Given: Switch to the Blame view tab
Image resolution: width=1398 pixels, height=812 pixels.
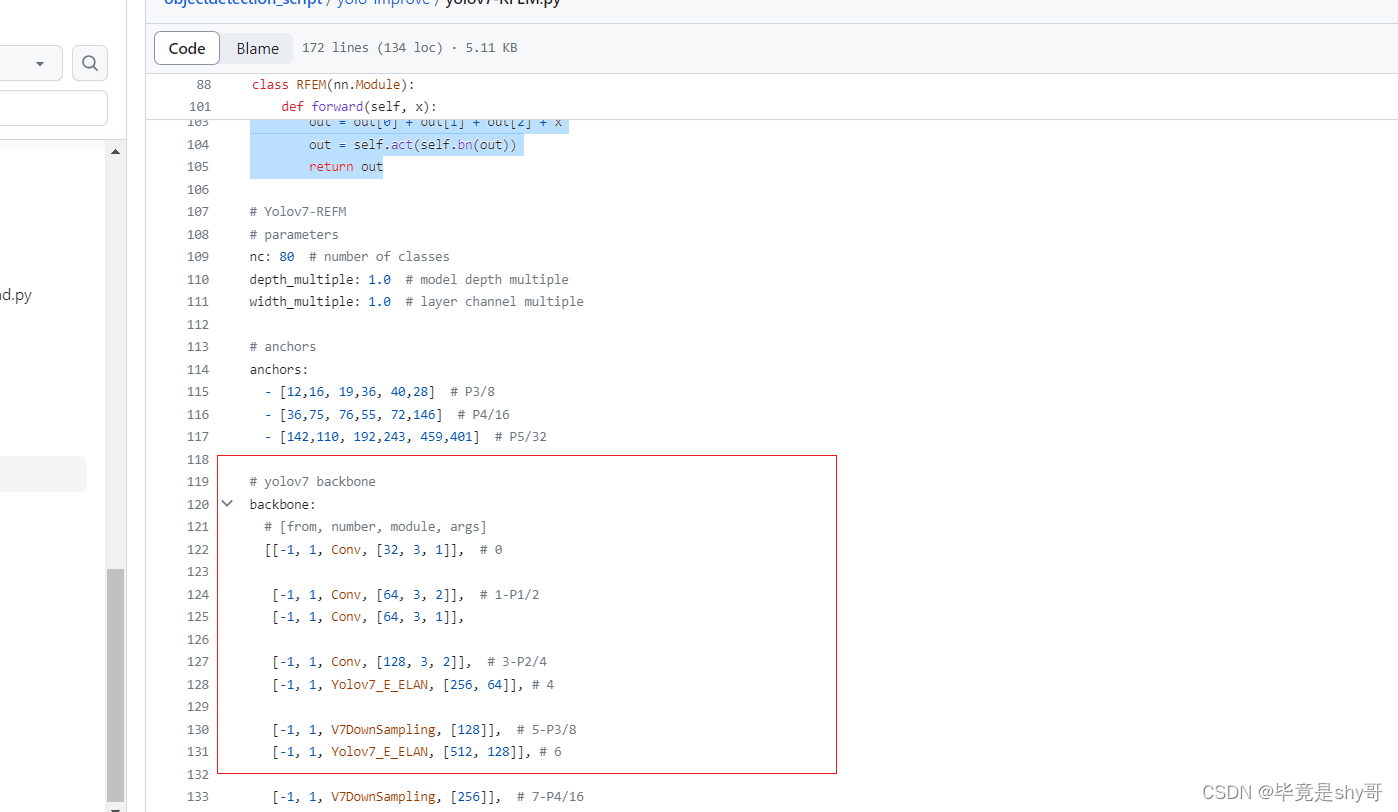Looking at the screenshot, I should [257, 48].
